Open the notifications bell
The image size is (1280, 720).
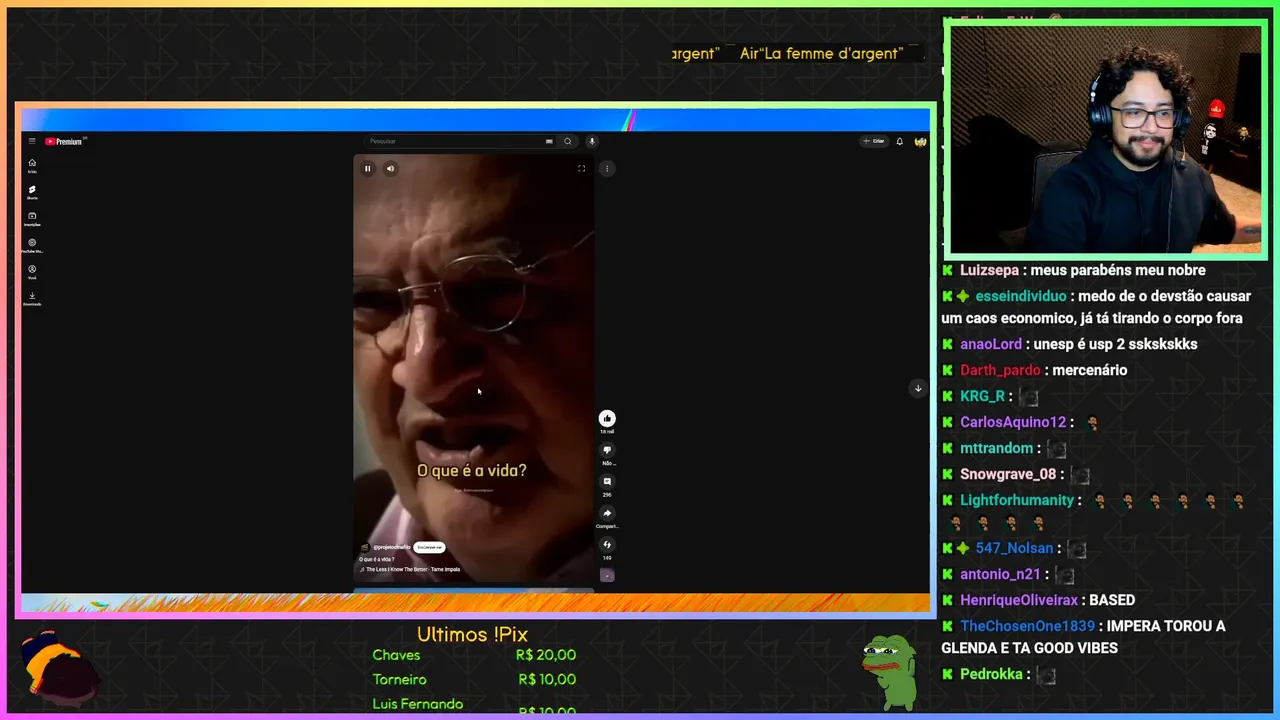coord(899,141)
